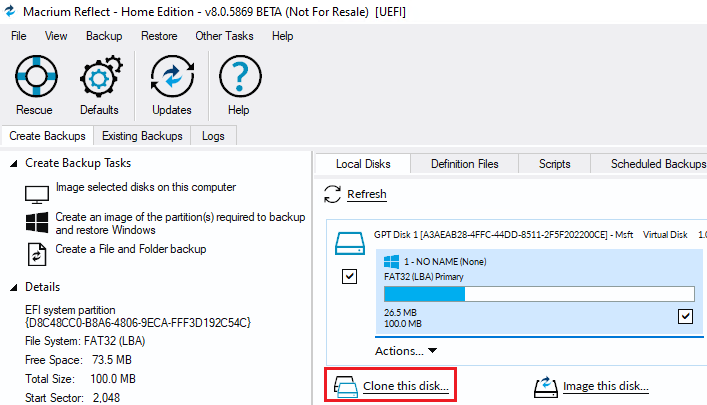This screenshot has height=405, width=707.
Task: Switch to the Existing Backups tab
Action: point(142,136)
